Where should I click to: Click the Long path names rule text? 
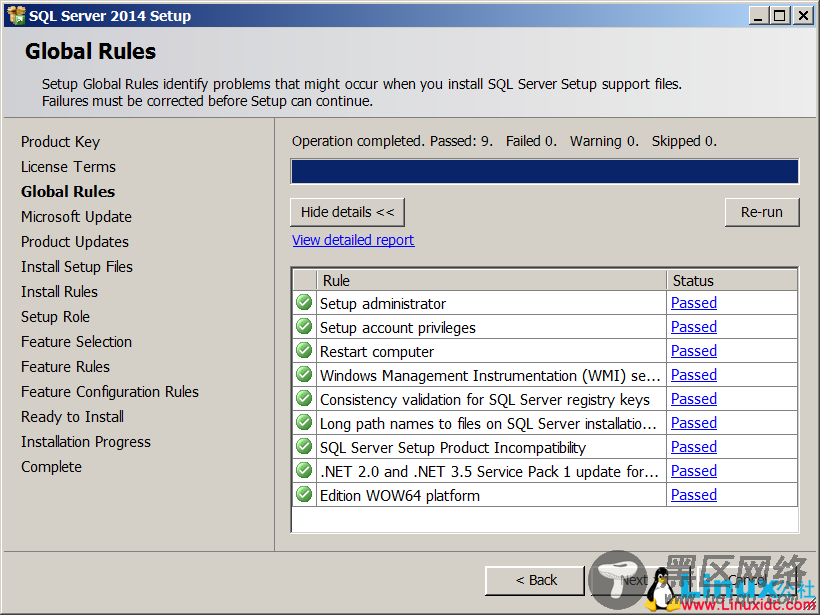[x=488, y=424]
